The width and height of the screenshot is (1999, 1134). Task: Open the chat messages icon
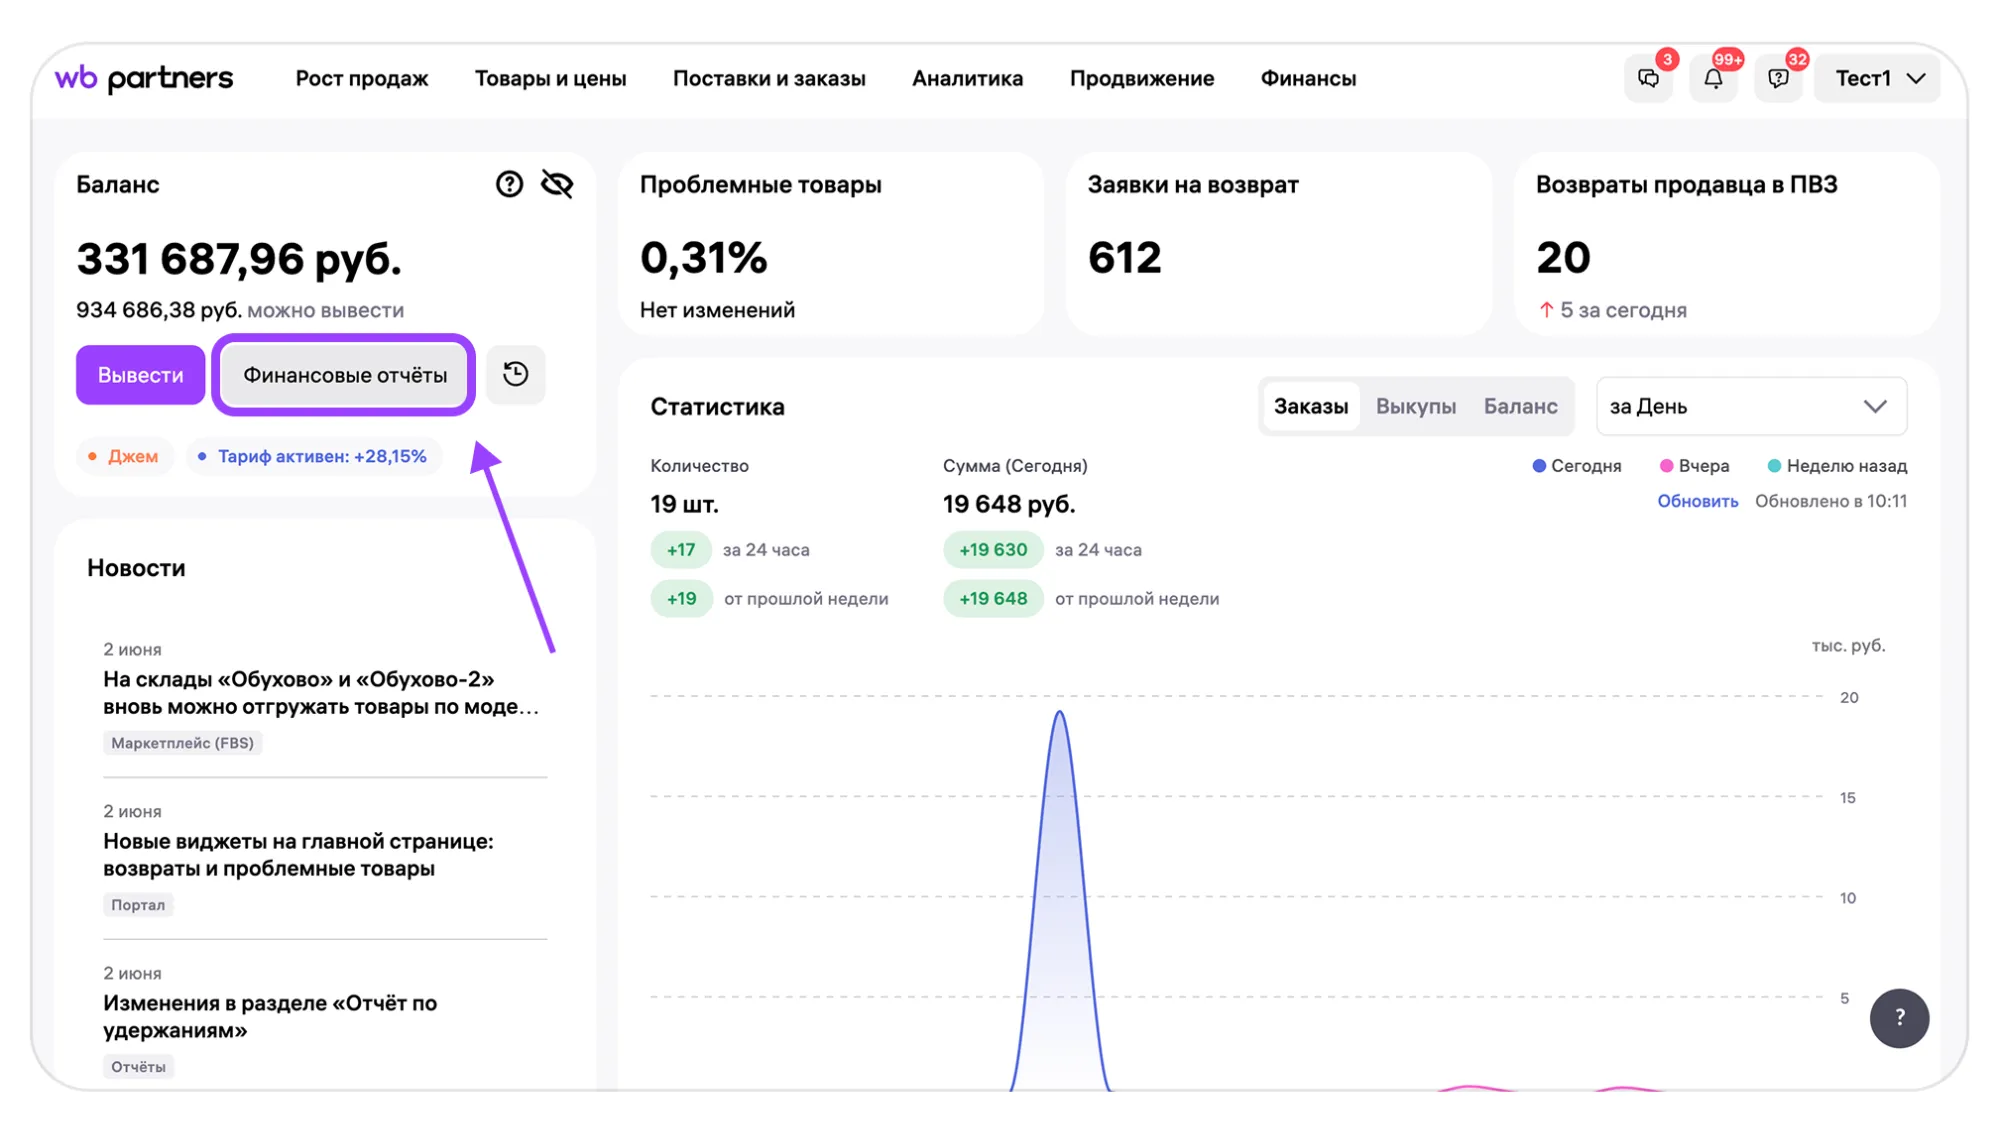[x=1648, y=78]
